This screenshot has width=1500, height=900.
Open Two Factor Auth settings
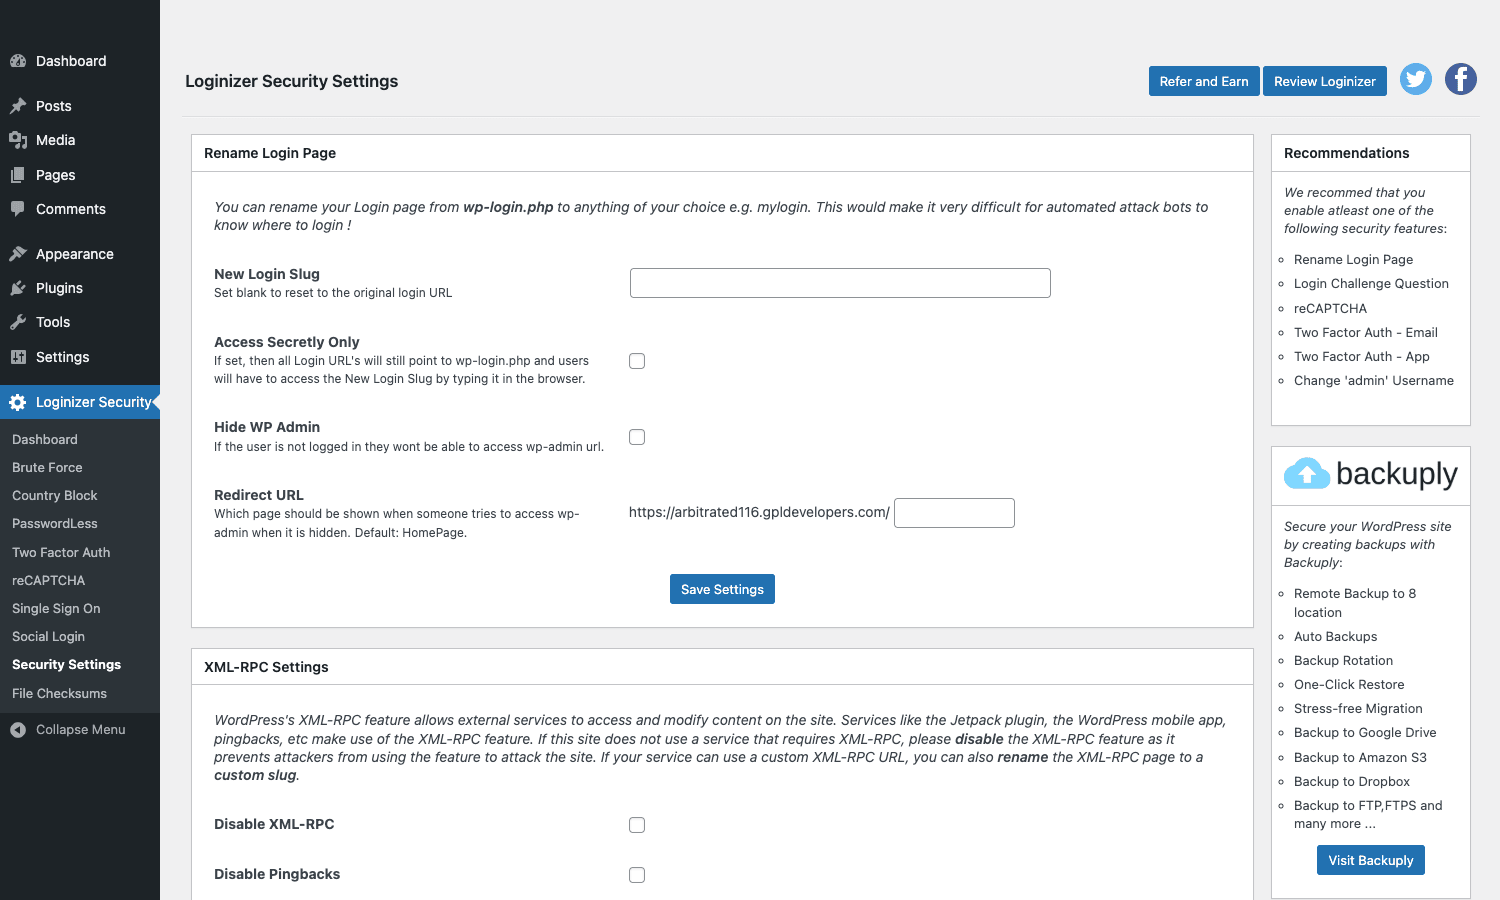[x=61, y=552]
